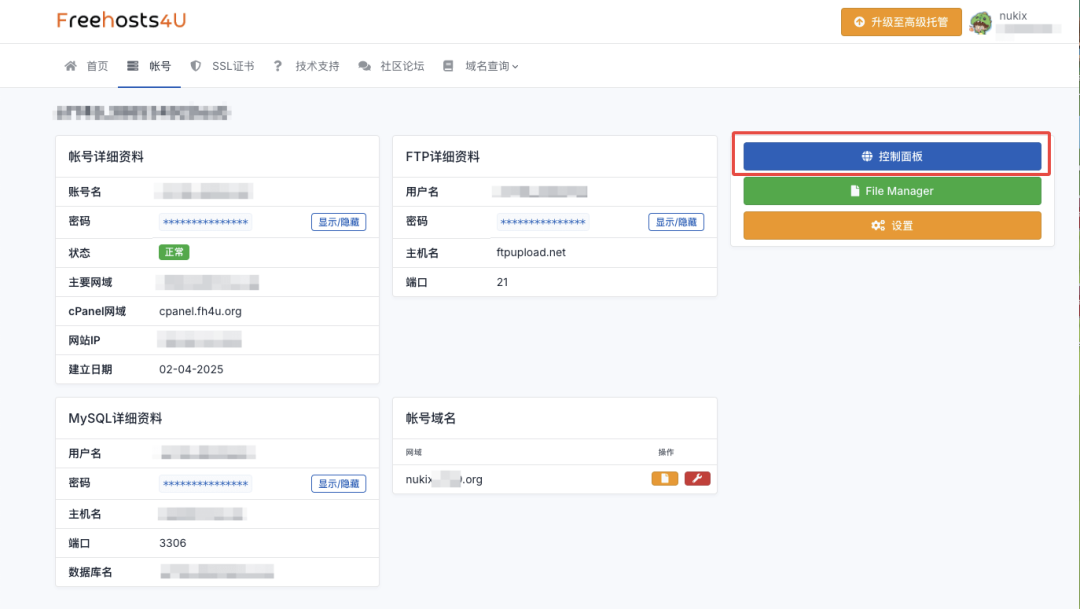Click the FTP详细资料 panel heading
This screenshot has height=609, width=1080.
(442, 157)
